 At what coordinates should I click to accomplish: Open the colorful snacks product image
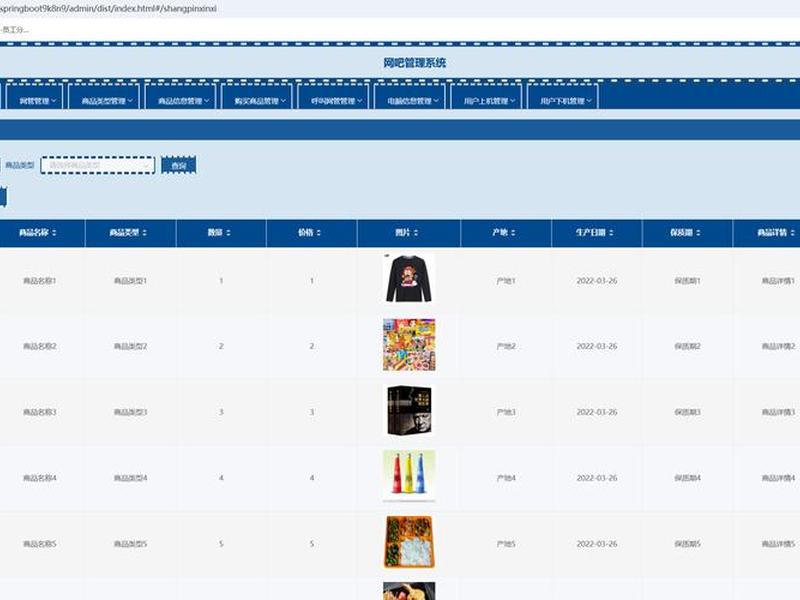point(409,345)
